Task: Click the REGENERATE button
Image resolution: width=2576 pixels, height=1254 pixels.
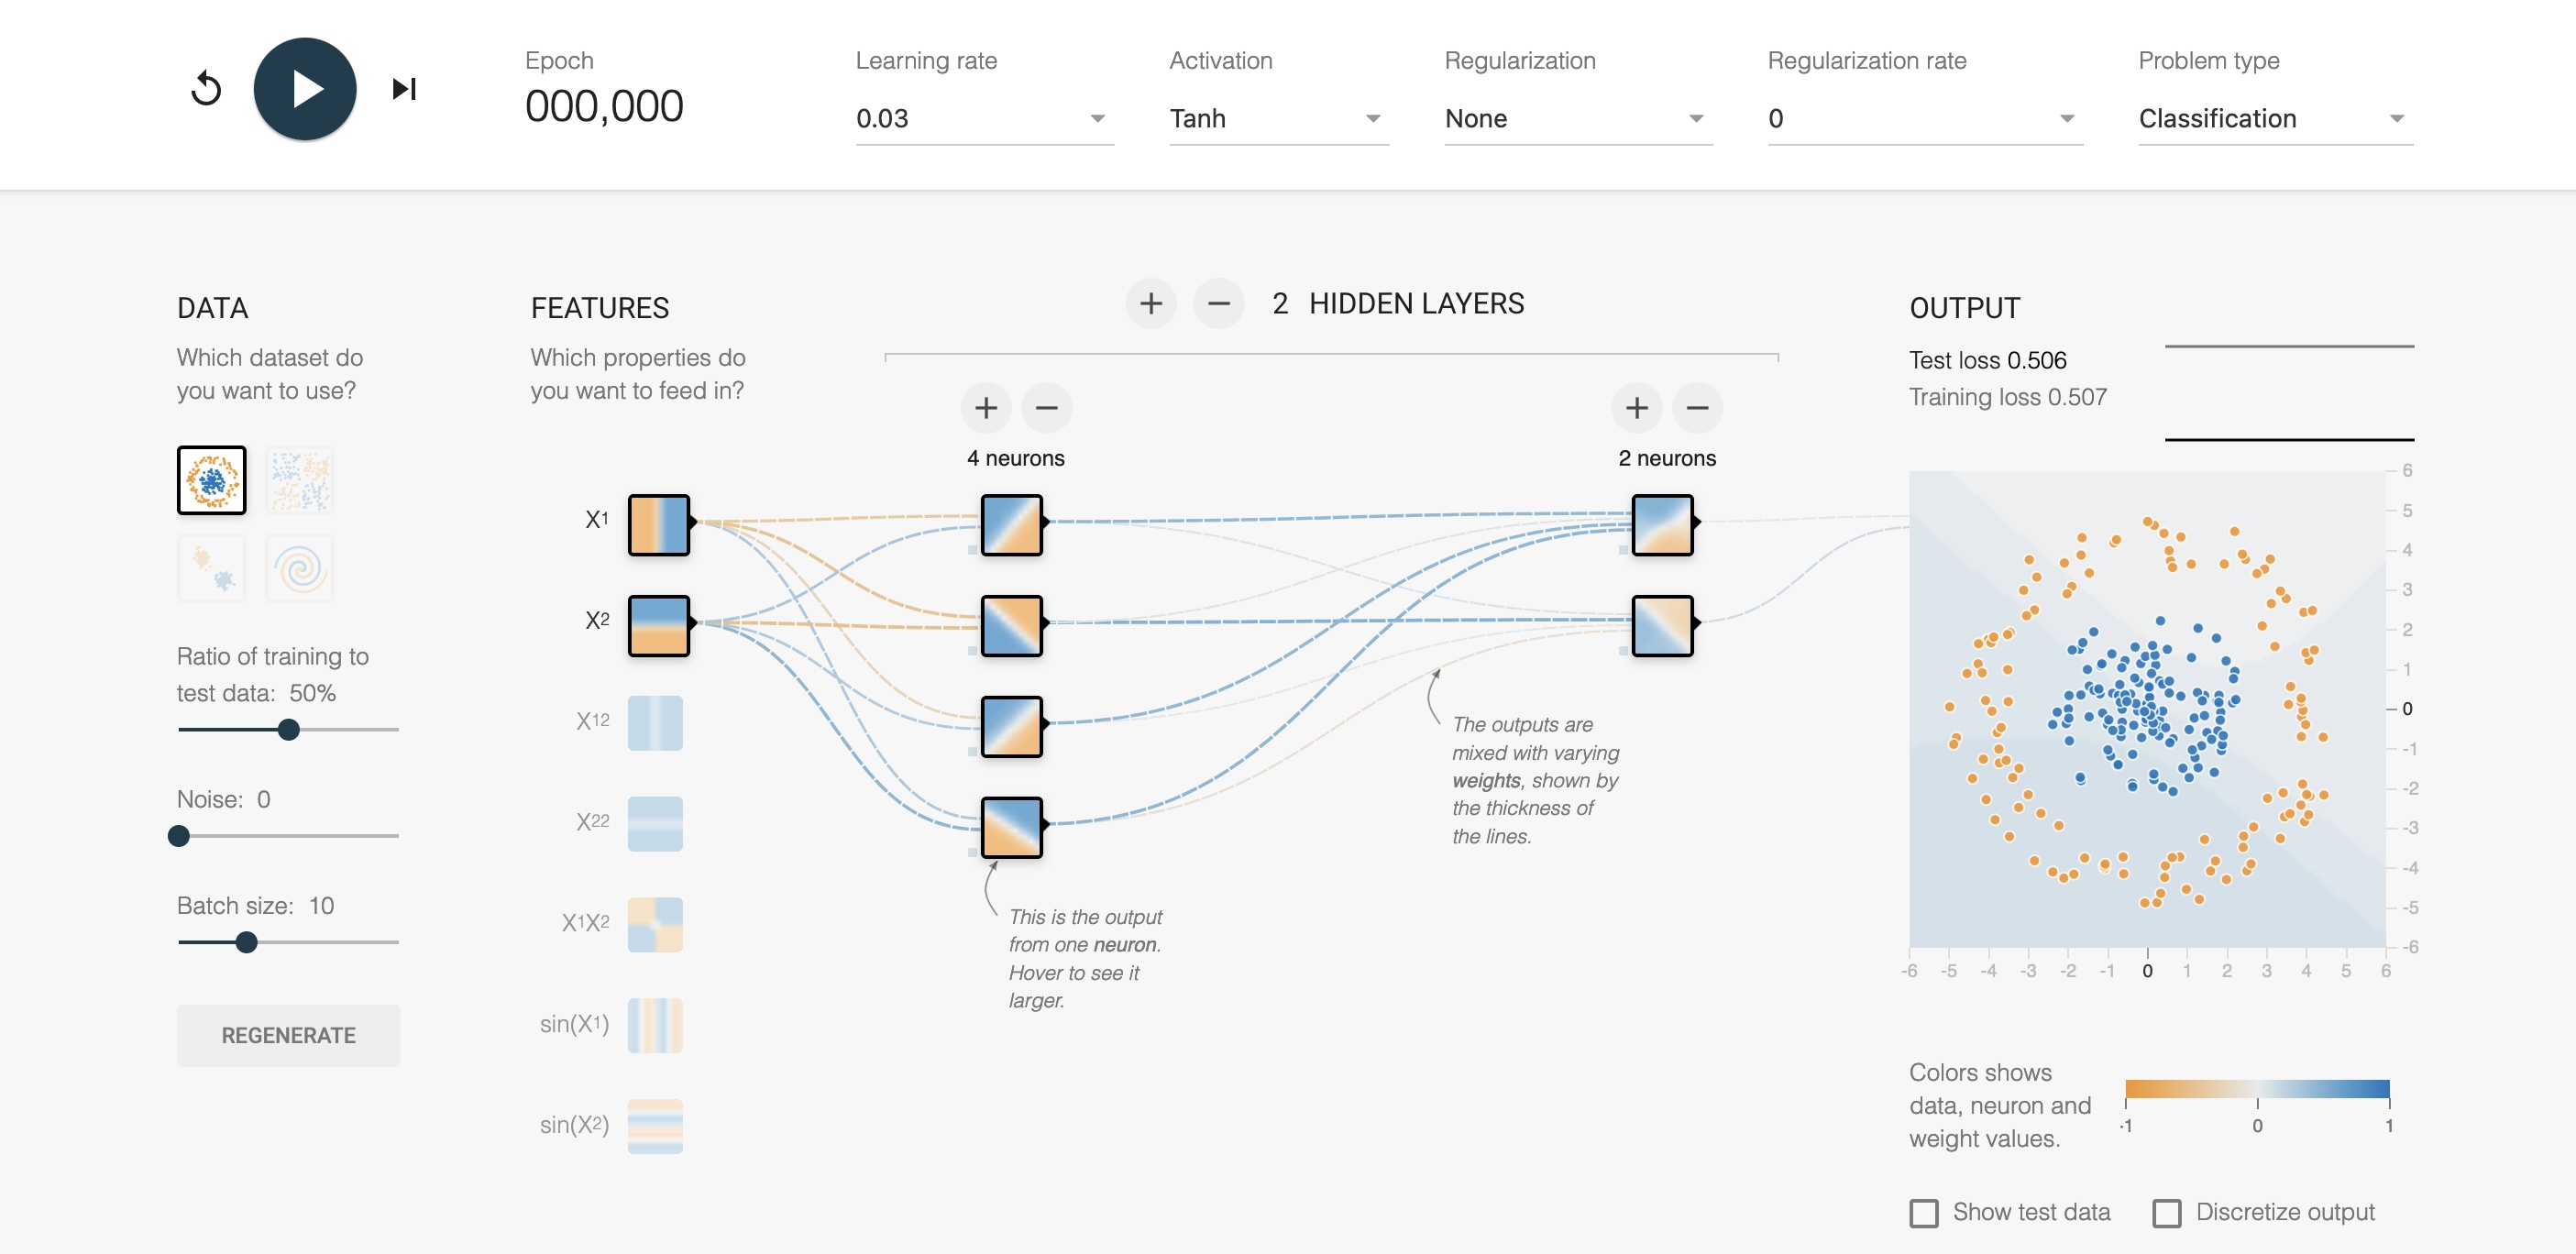Action: [x=288, y=1035]
